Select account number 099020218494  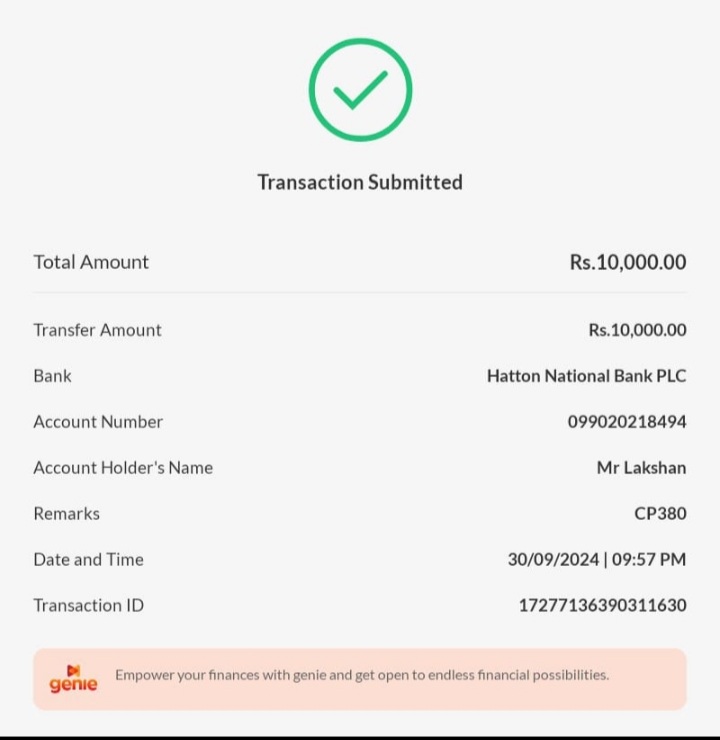tap(627, 422)
